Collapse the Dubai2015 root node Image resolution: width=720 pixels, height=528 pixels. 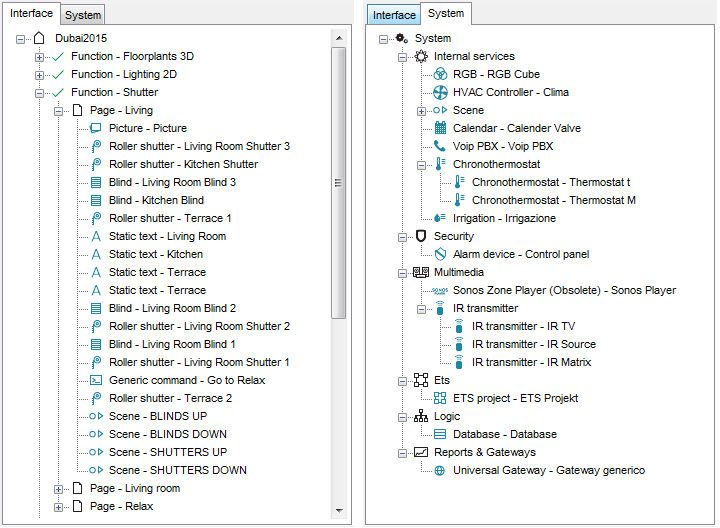pos(20,39)
